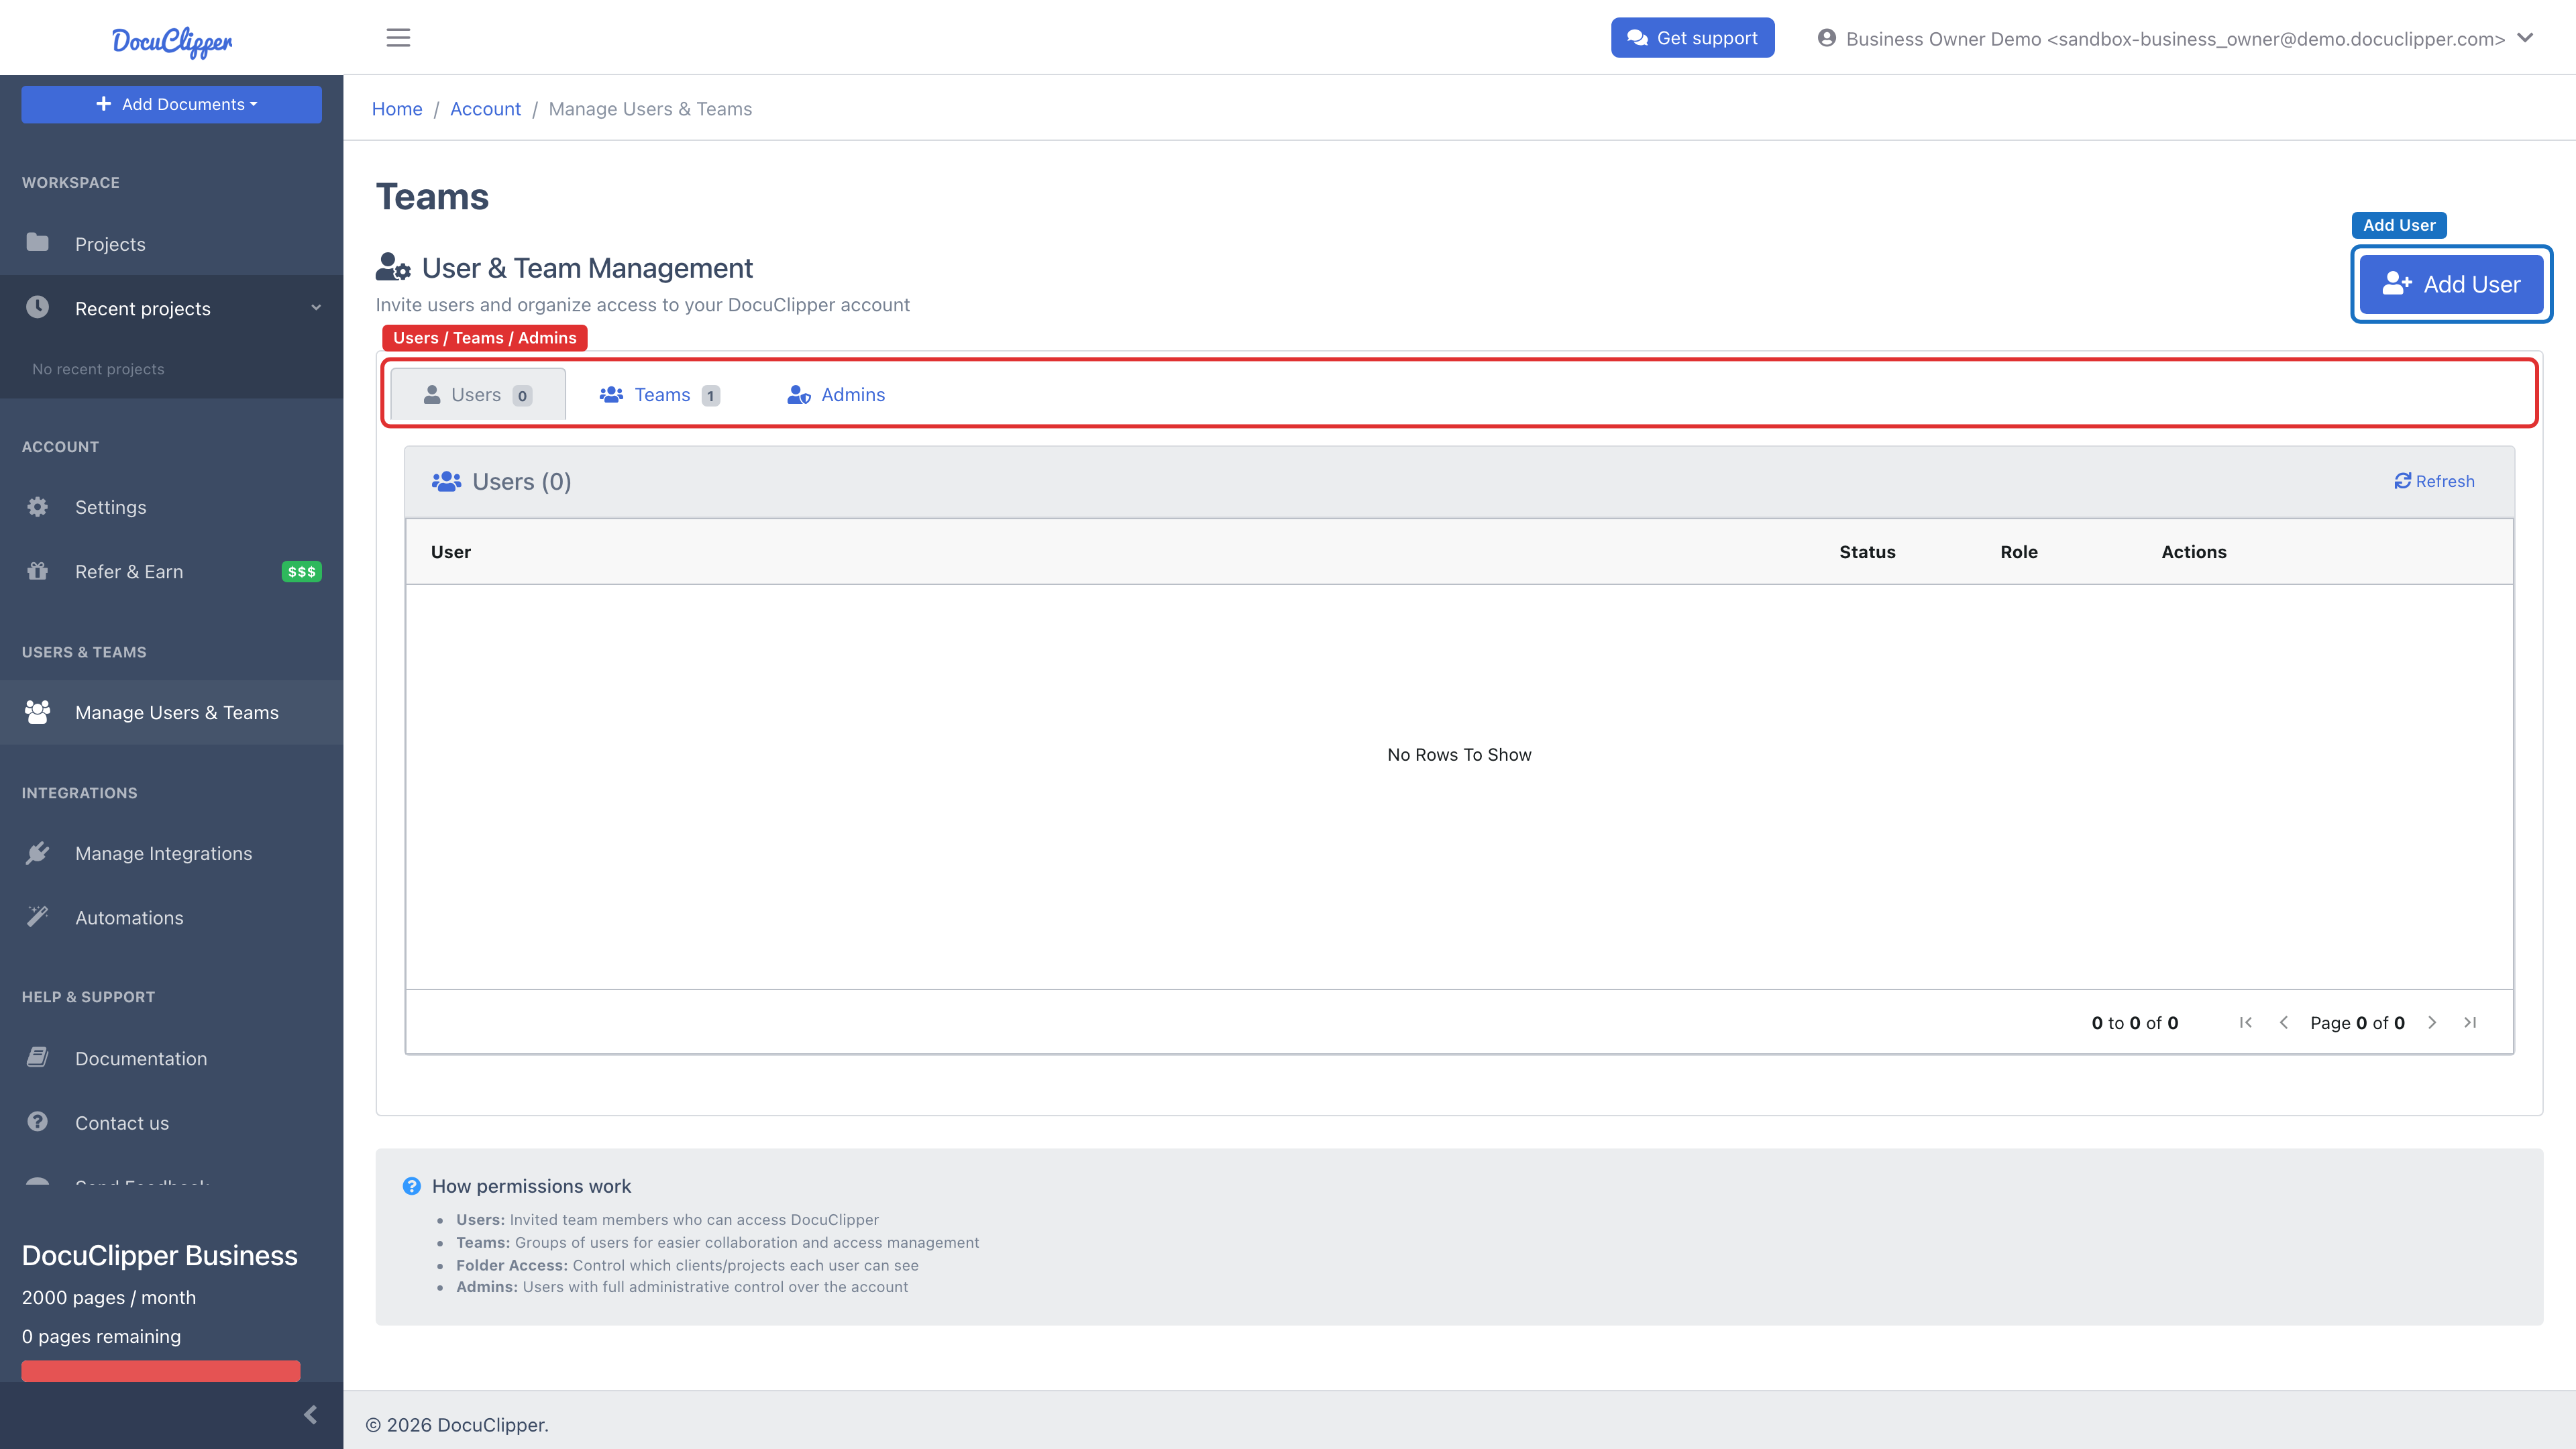Click the 'No recent projects' text
Image resolution: width=2576 pixels, height=1449 pixels.
(x=98, y=369)
